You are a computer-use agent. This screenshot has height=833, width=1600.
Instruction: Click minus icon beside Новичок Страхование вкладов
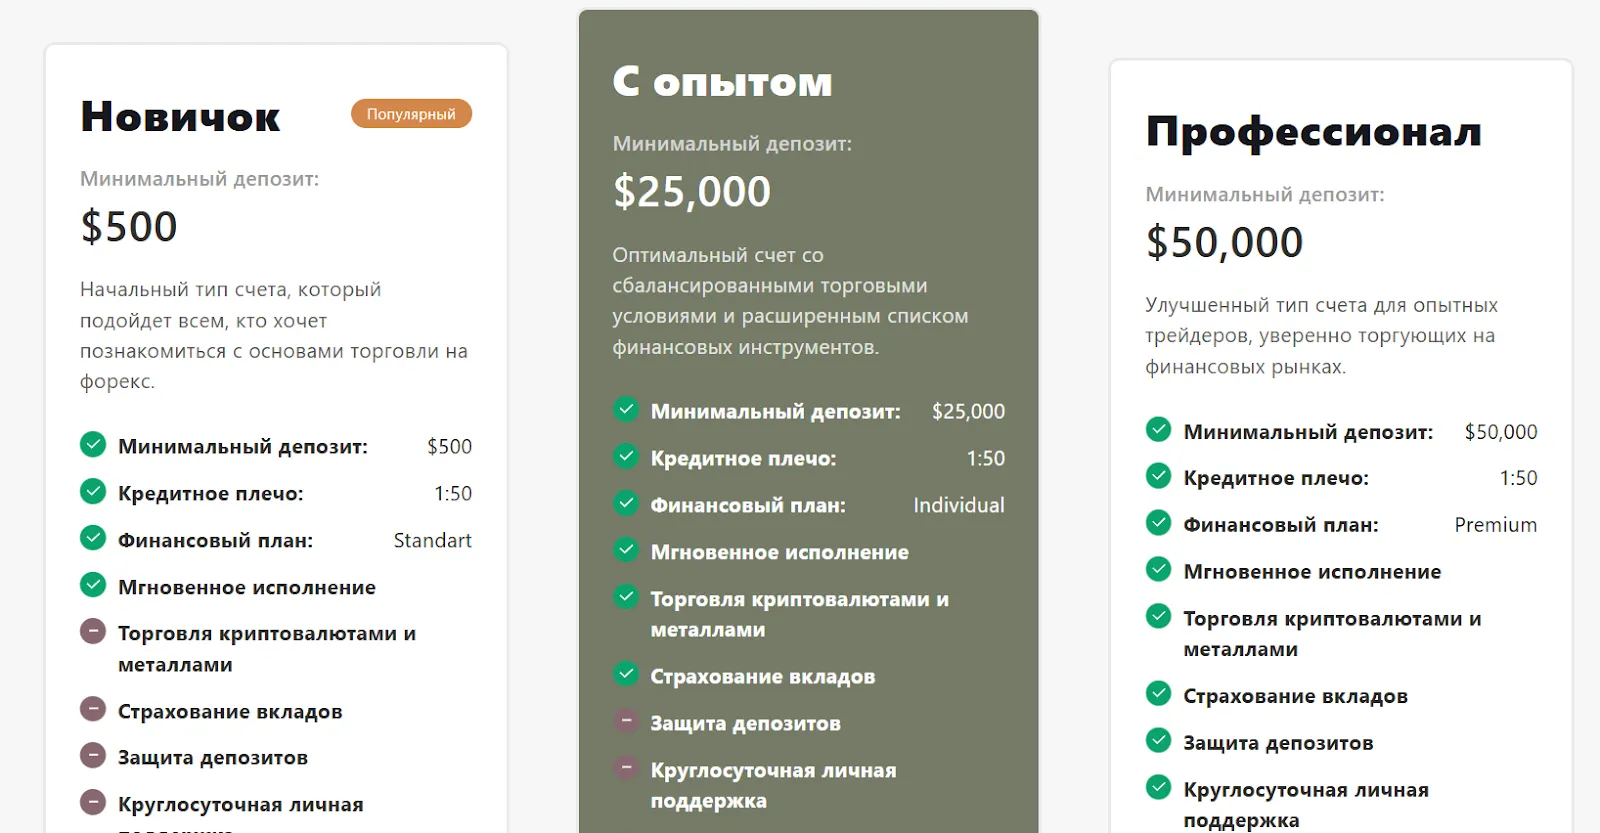click(x=93, y=709)
